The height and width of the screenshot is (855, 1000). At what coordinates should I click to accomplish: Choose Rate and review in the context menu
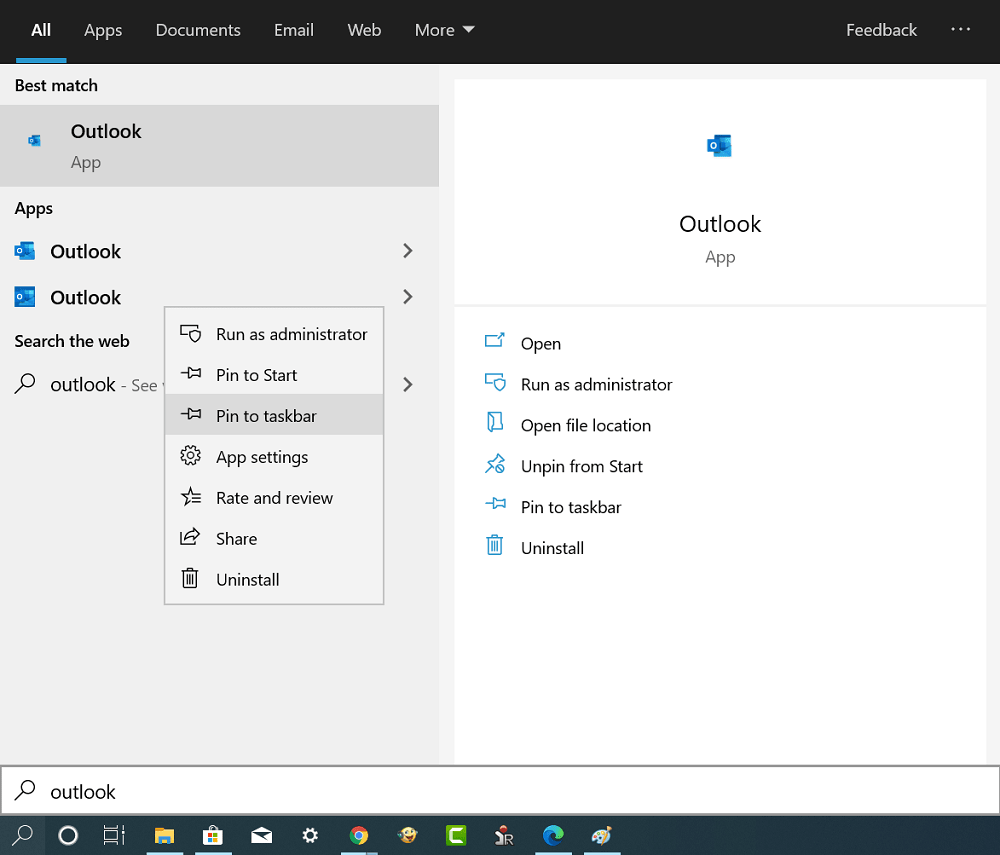(274, 497)
